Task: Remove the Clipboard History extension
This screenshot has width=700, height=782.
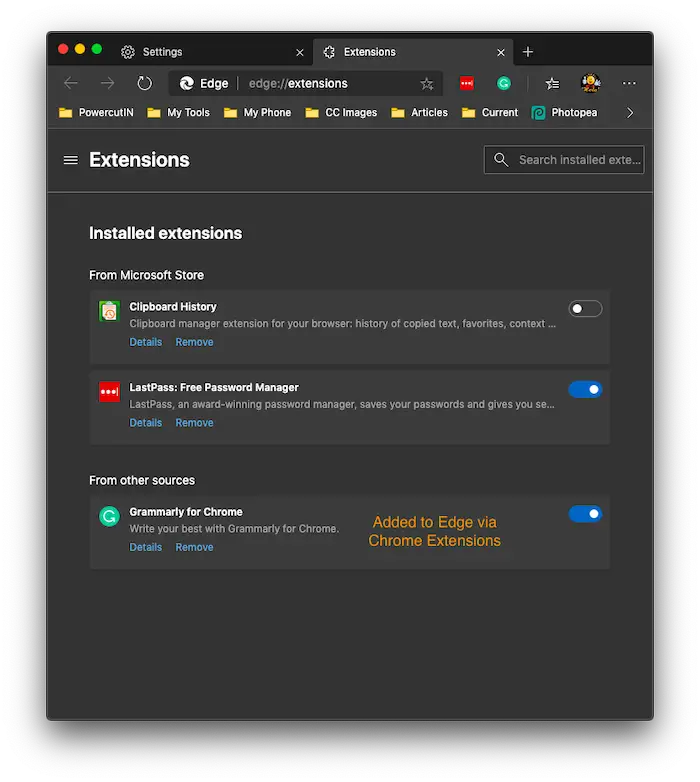Action: pyautogui.click(x=194, y=342)
